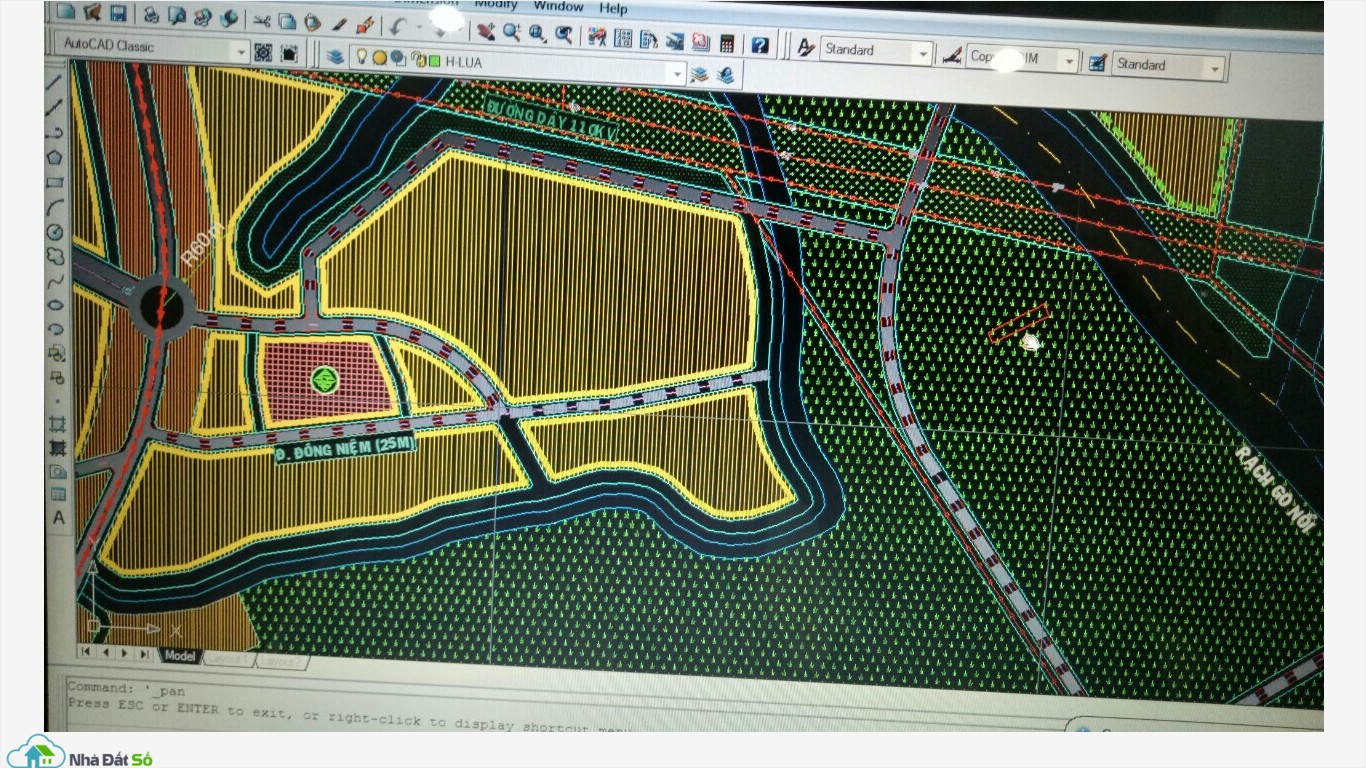Select the Multiline Text A tool
Viewport: 1366px width, 768px height.
pos(58,517)
